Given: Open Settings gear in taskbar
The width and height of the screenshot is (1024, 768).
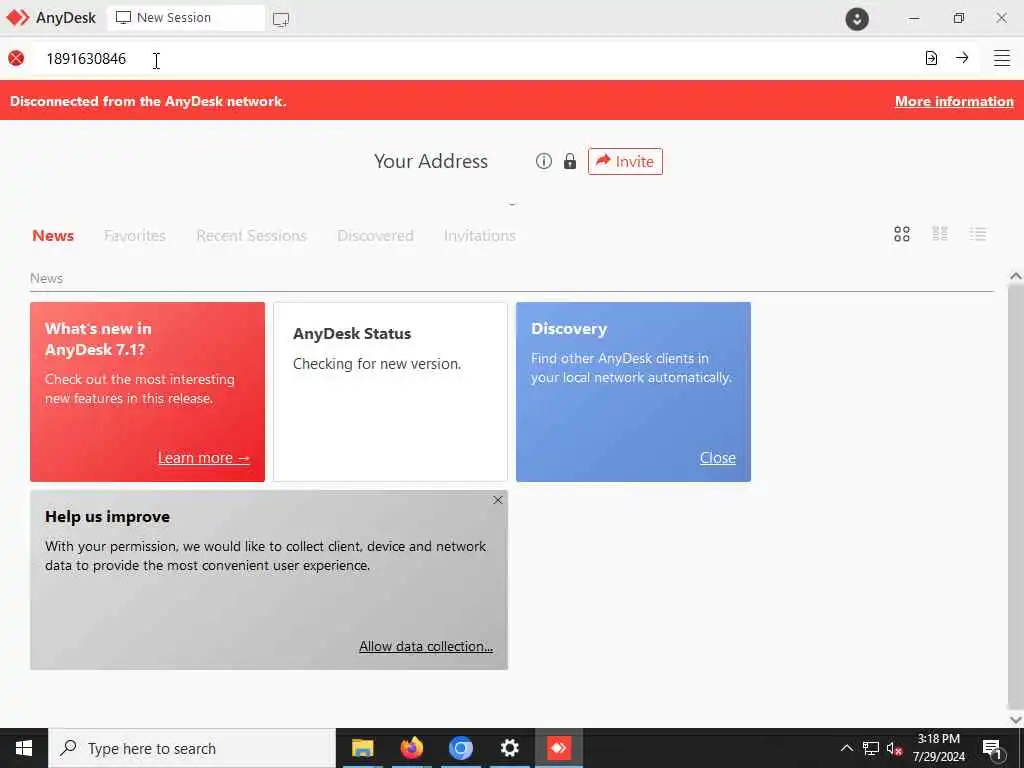Looking at the screenshot, I should 509,748.
